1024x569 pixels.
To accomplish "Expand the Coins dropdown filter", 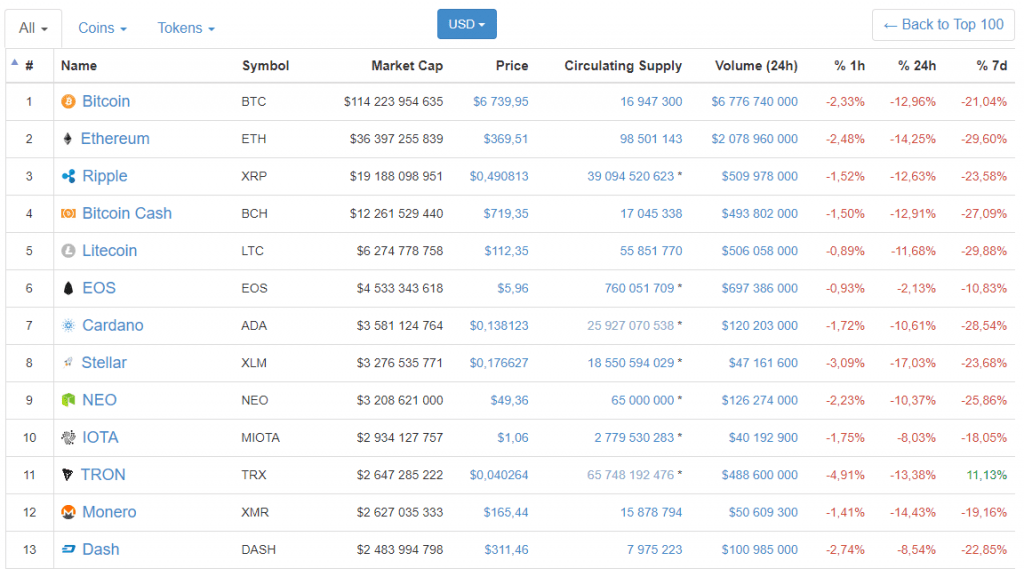I will [102, 28].
